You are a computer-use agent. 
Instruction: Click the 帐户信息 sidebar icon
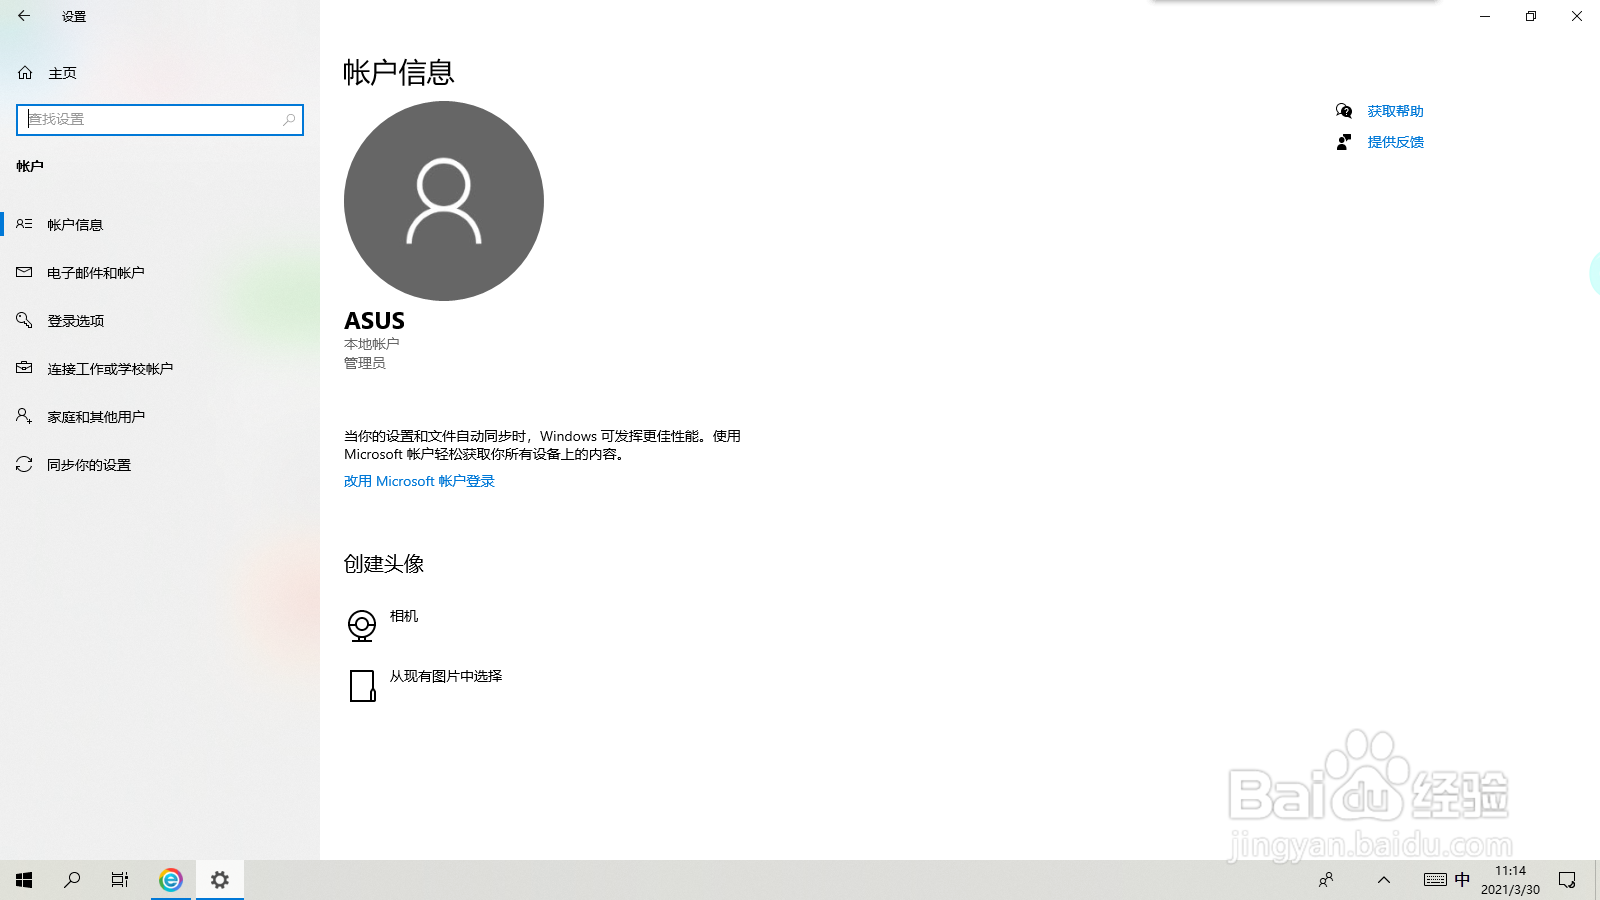[x=24, y=224]
